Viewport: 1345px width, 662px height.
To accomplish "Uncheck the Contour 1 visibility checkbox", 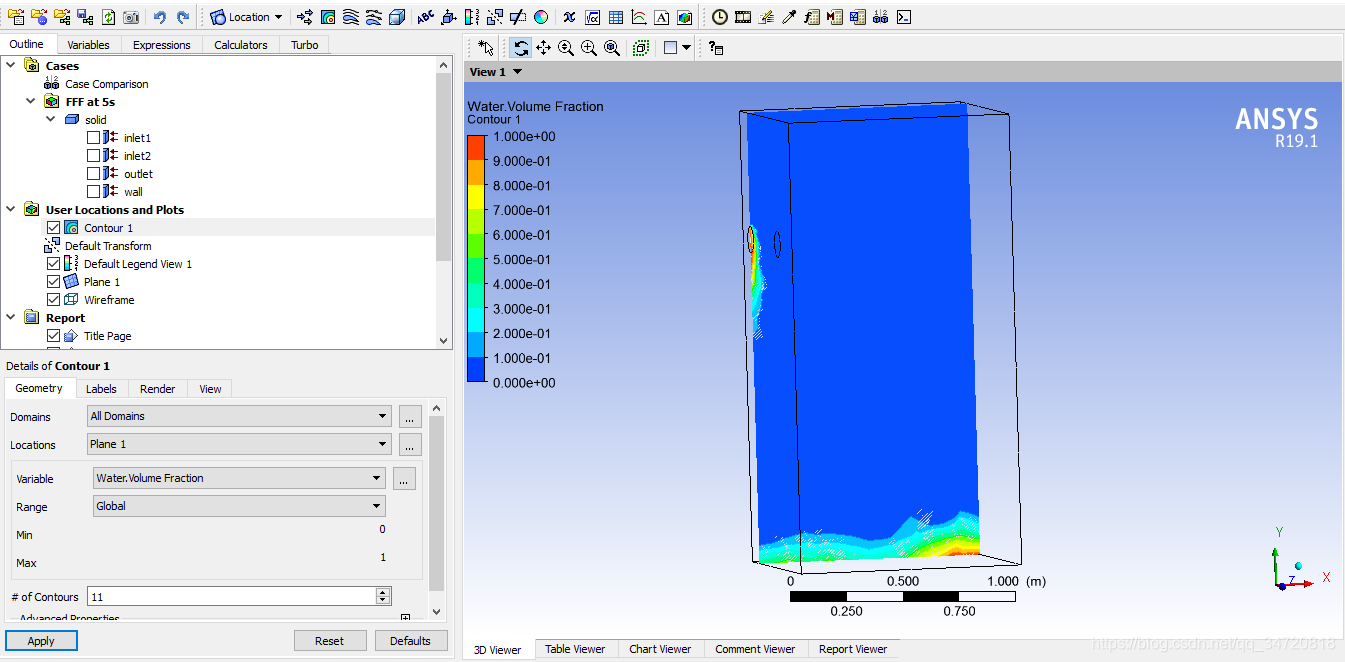I will click(54, 228).
